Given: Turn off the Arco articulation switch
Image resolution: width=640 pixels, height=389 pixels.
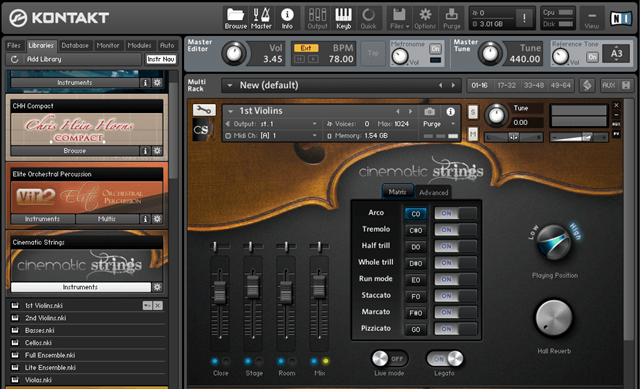Looking at the screenshot, I should [455, 213].
